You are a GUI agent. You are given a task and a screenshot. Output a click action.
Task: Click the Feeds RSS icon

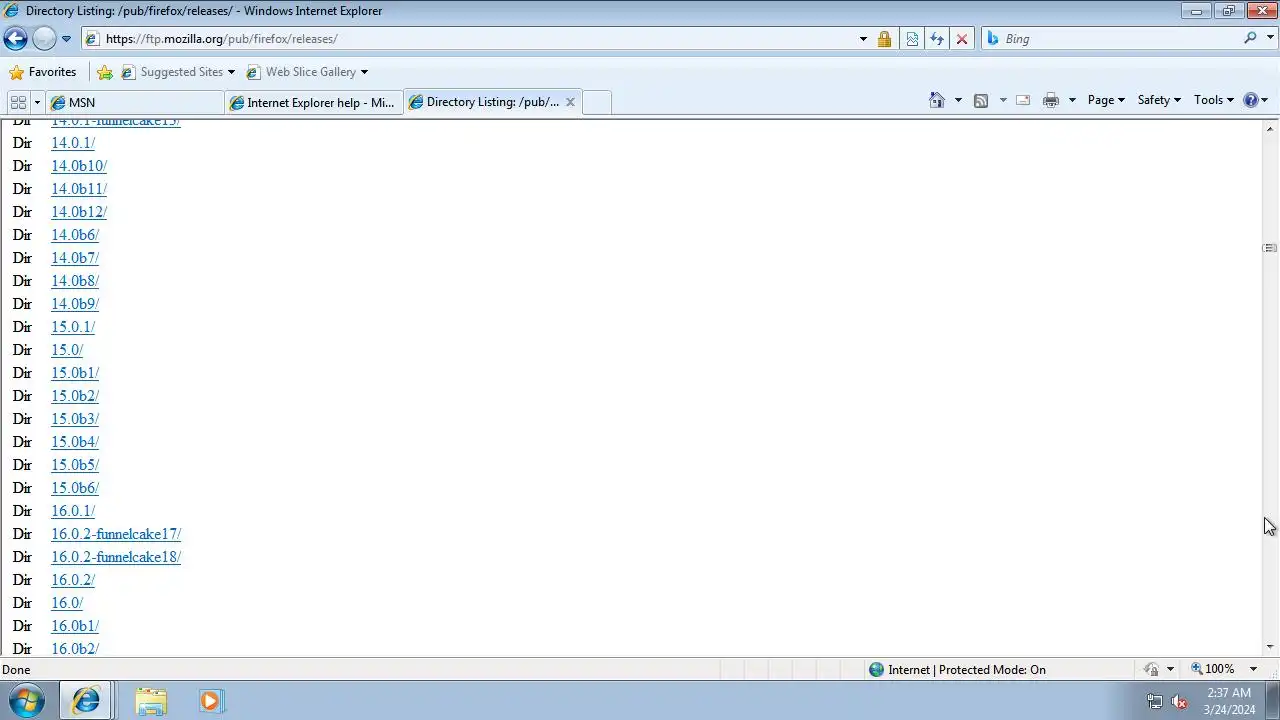pyautogui.click(x=981, y=100)
